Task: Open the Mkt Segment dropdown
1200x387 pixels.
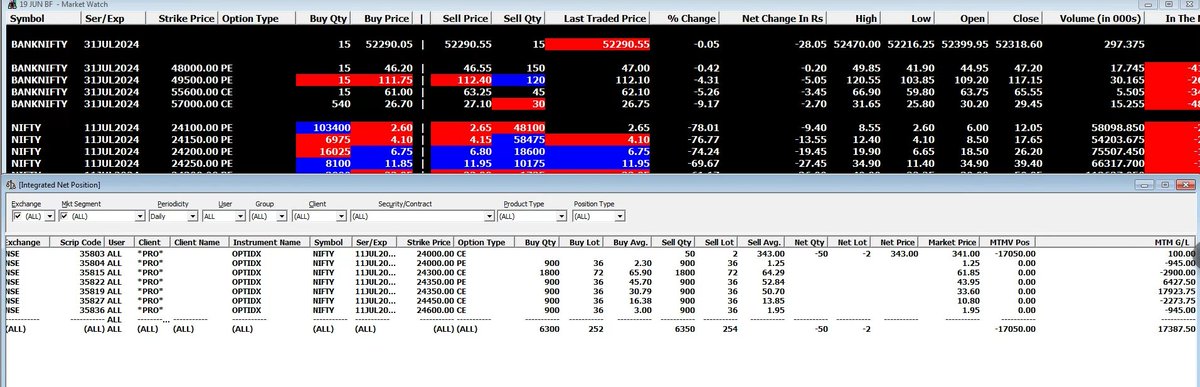Action: coord(140,216)
